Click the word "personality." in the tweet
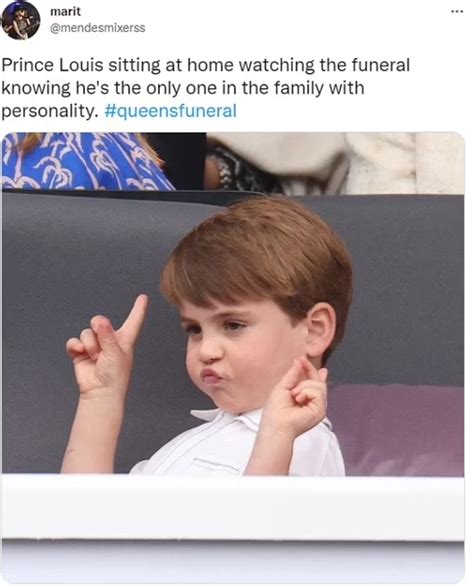The width and height of the screenshot is (474, 588). [50, 111]
